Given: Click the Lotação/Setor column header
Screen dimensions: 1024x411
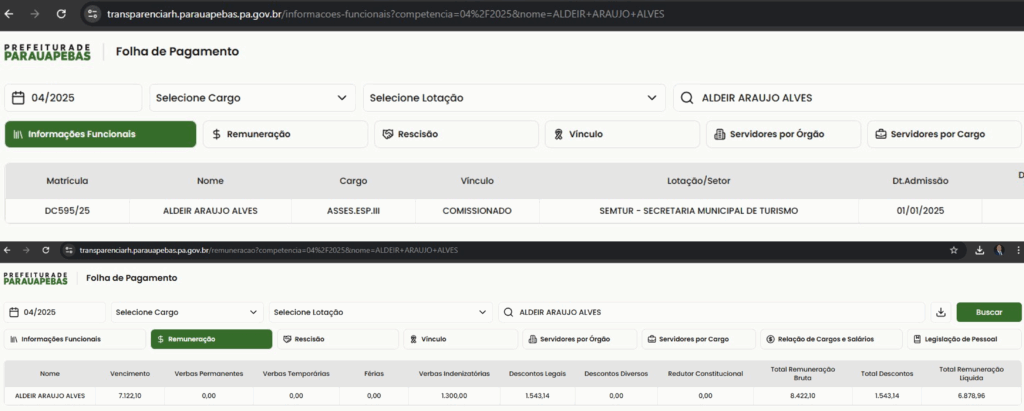Looking at the screenshot, I should (x=699, y=181).
